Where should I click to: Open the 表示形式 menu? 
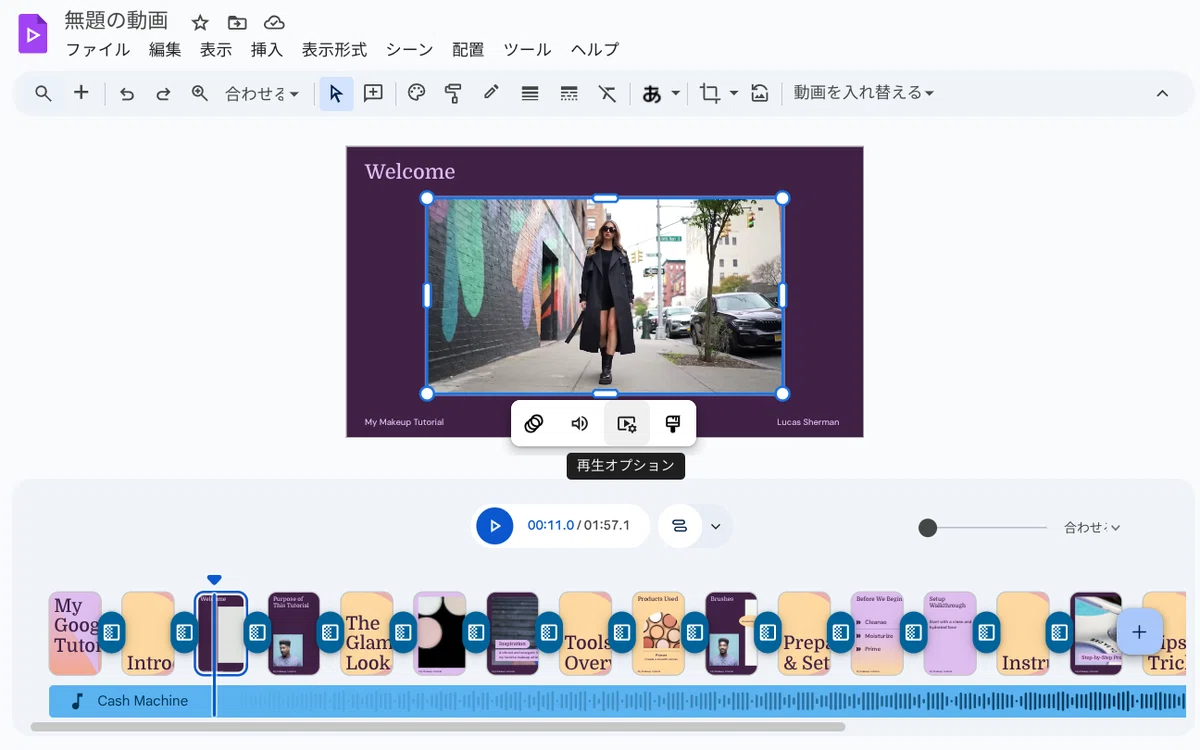(x=334, y=50)
